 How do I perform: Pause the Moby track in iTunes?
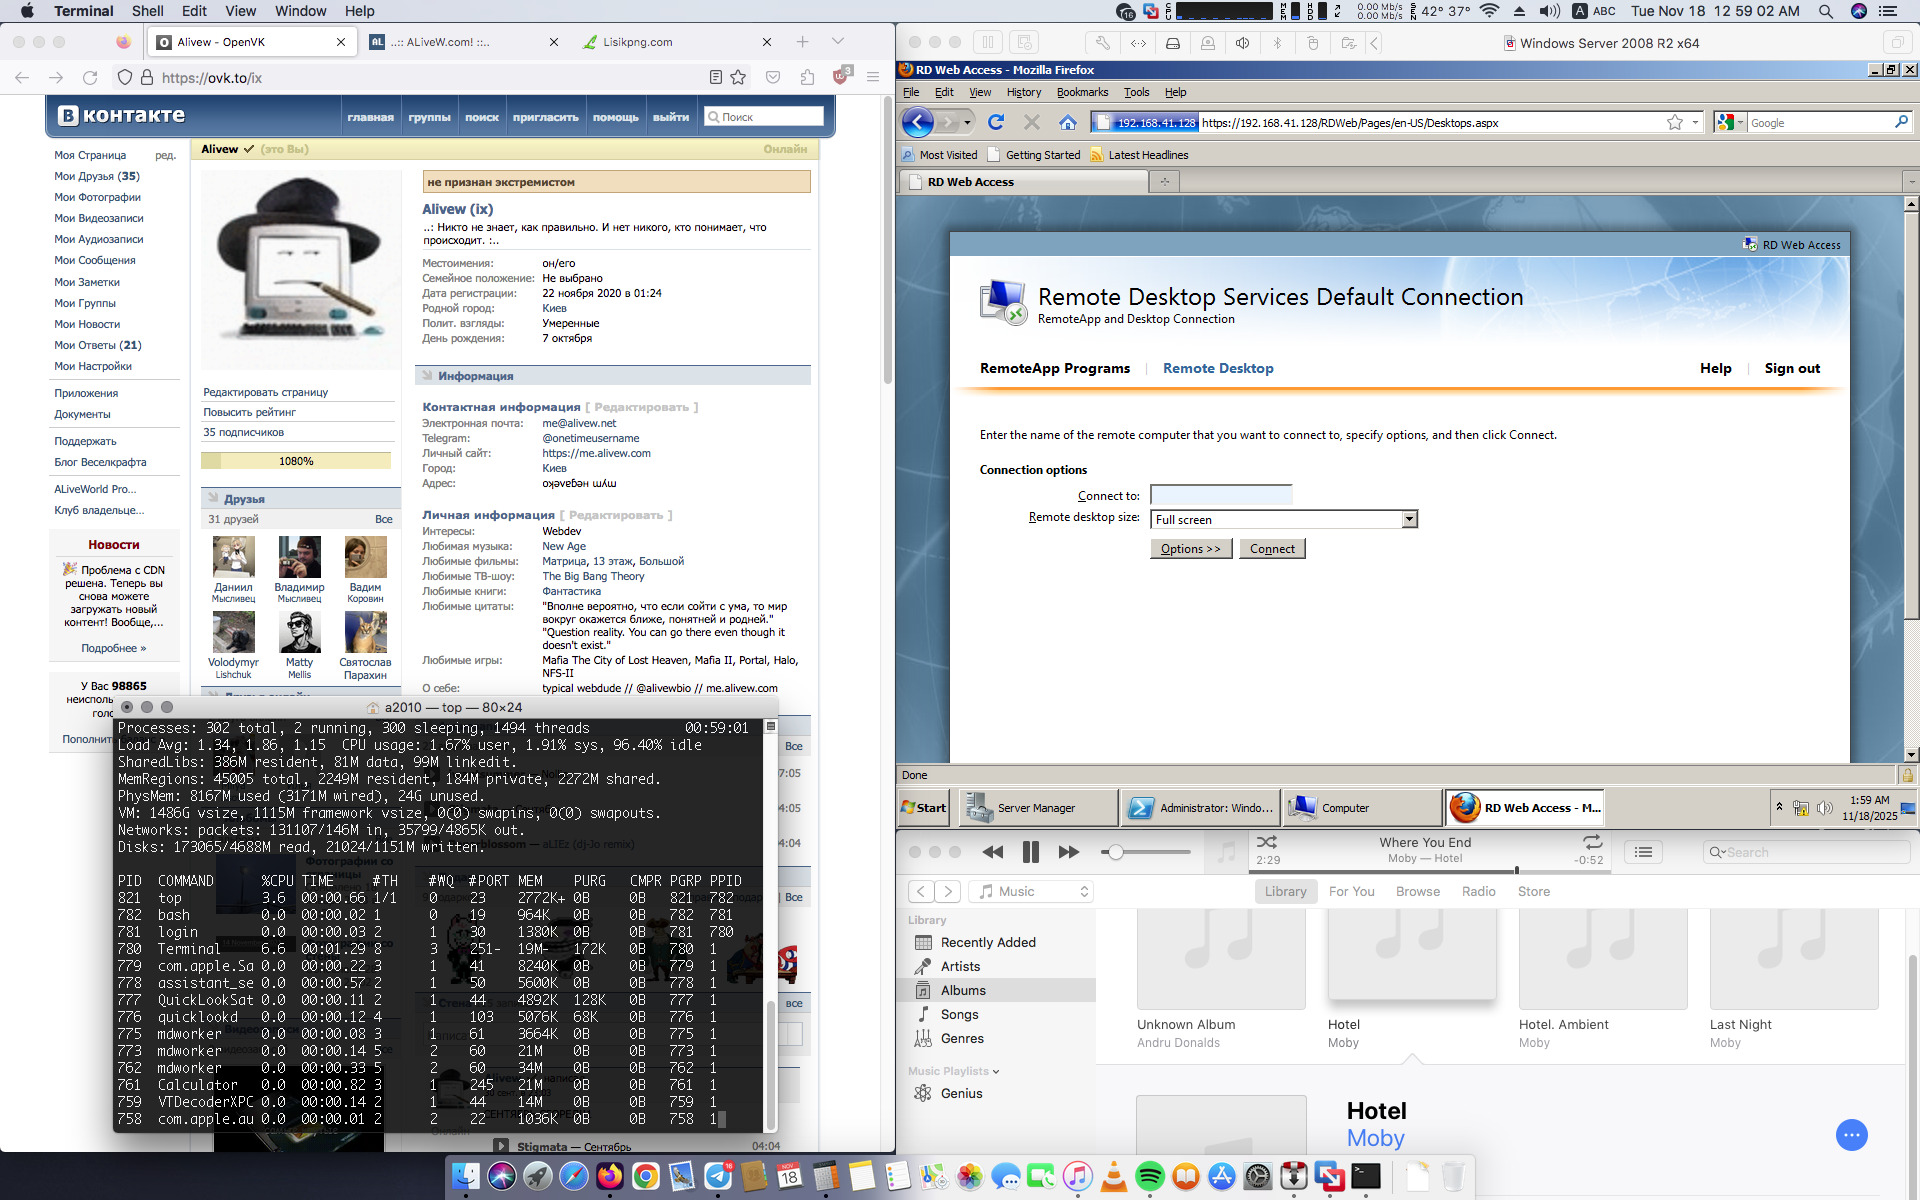click(1031, 852)
